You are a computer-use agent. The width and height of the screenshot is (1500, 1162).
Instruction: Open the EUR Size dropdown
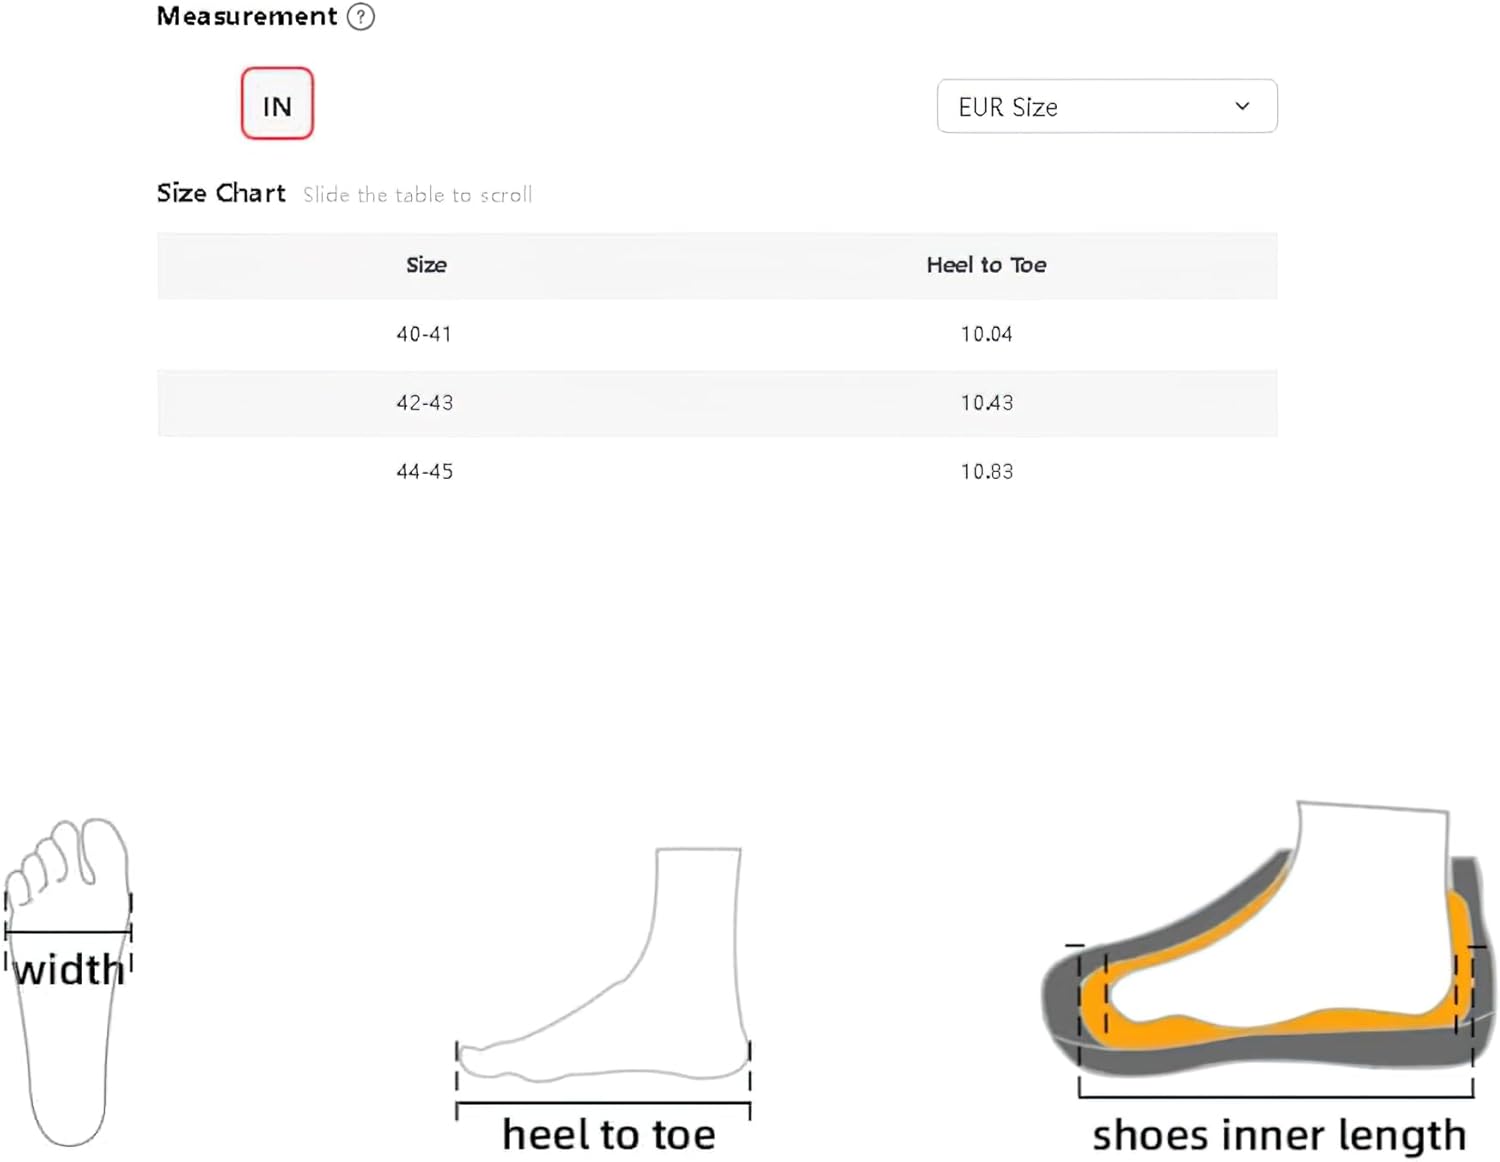[1107, 106]
